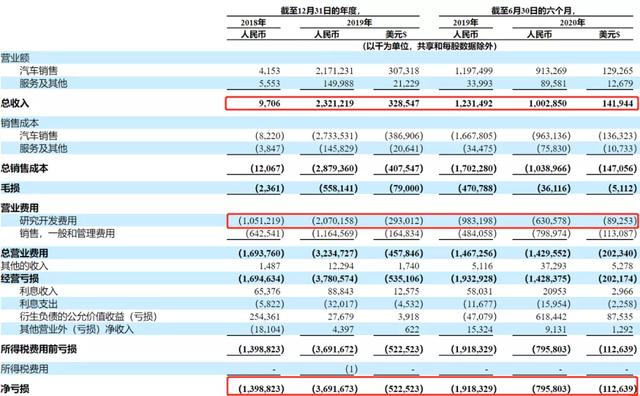Select the 净亏损 row label
The image size is (640, 396).
pos(15,389)
